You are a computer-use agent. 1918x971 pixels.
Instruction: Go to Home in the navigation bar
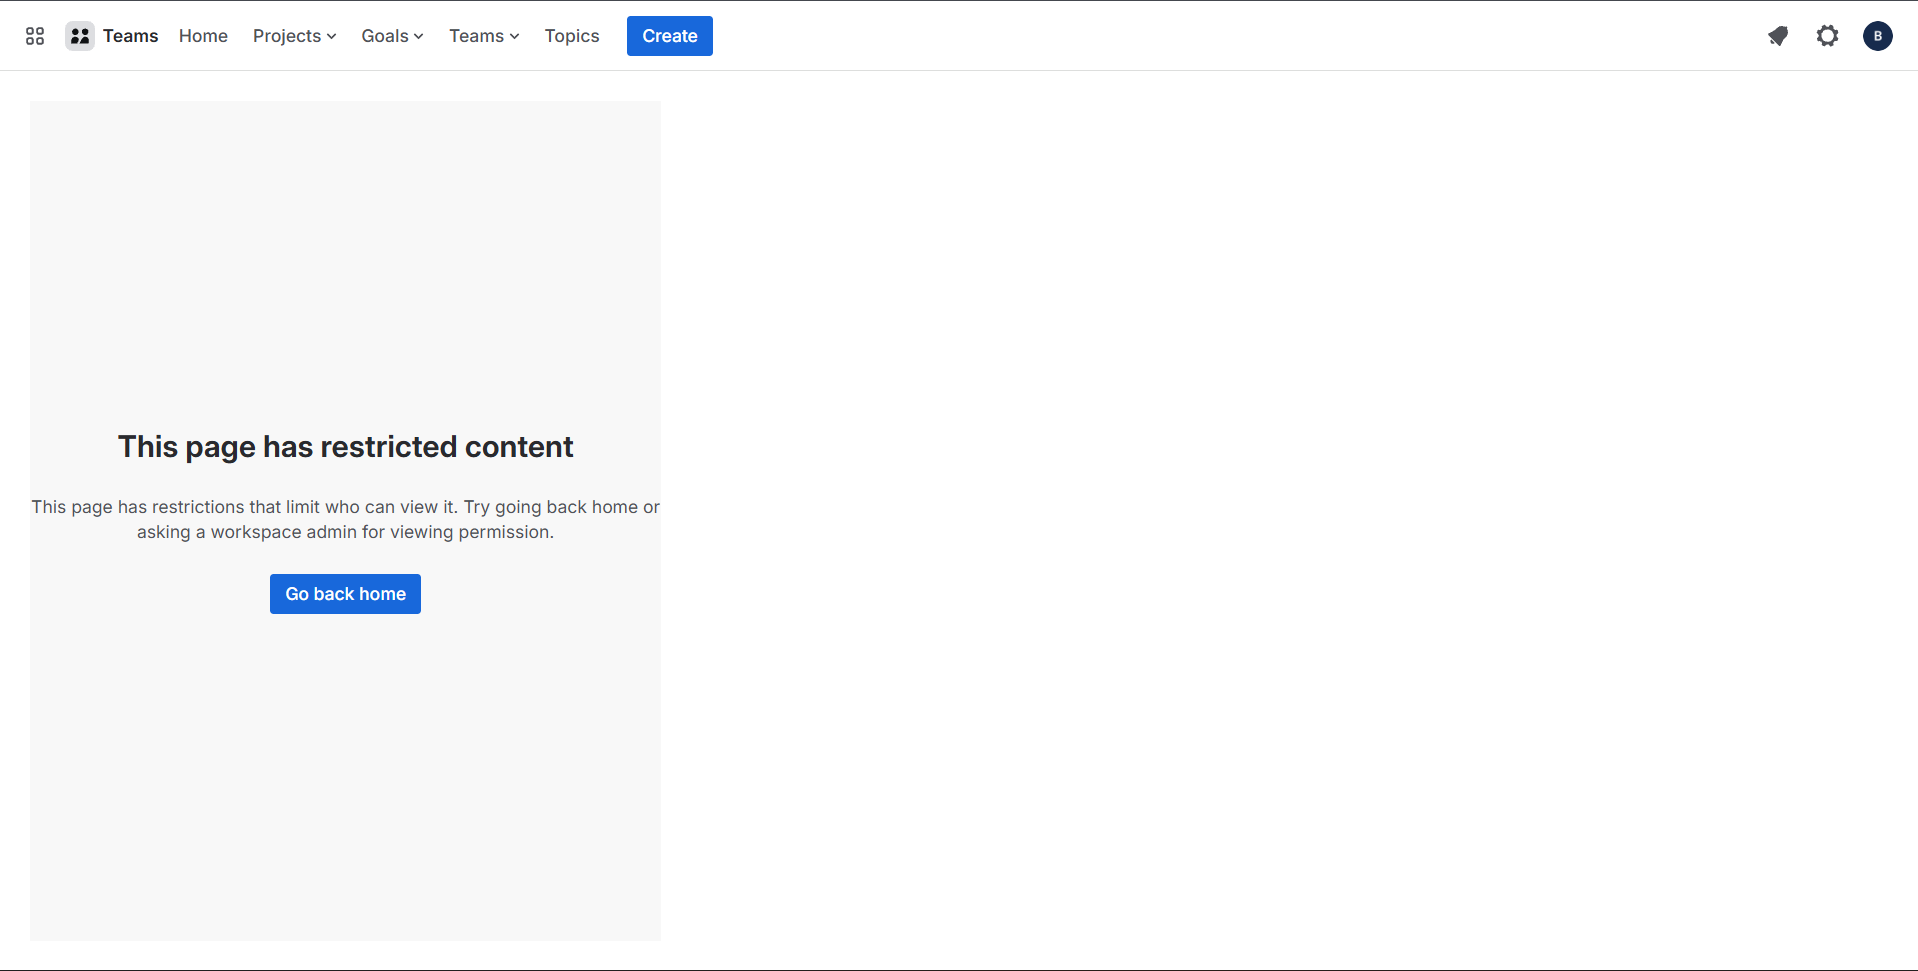[x=203, y=36]
